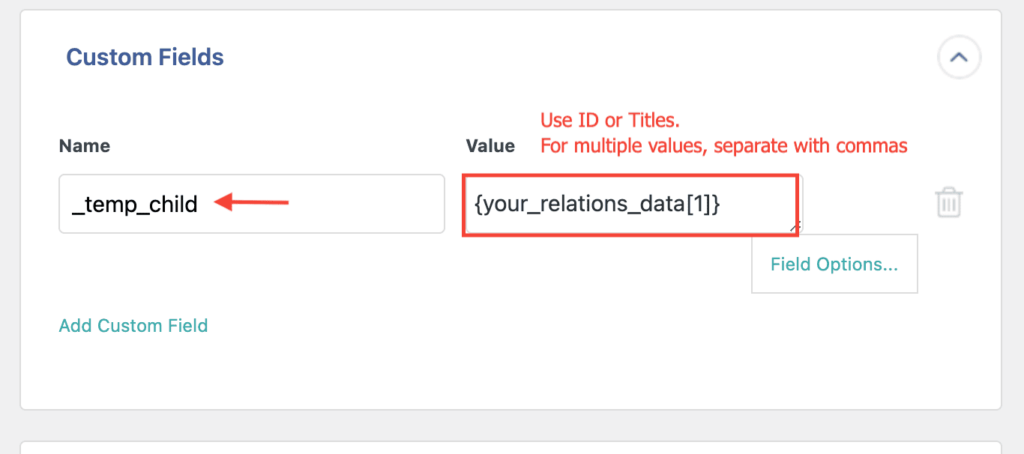
Task: Collapse the Custom Fields panel chevron
Action: 959,58
